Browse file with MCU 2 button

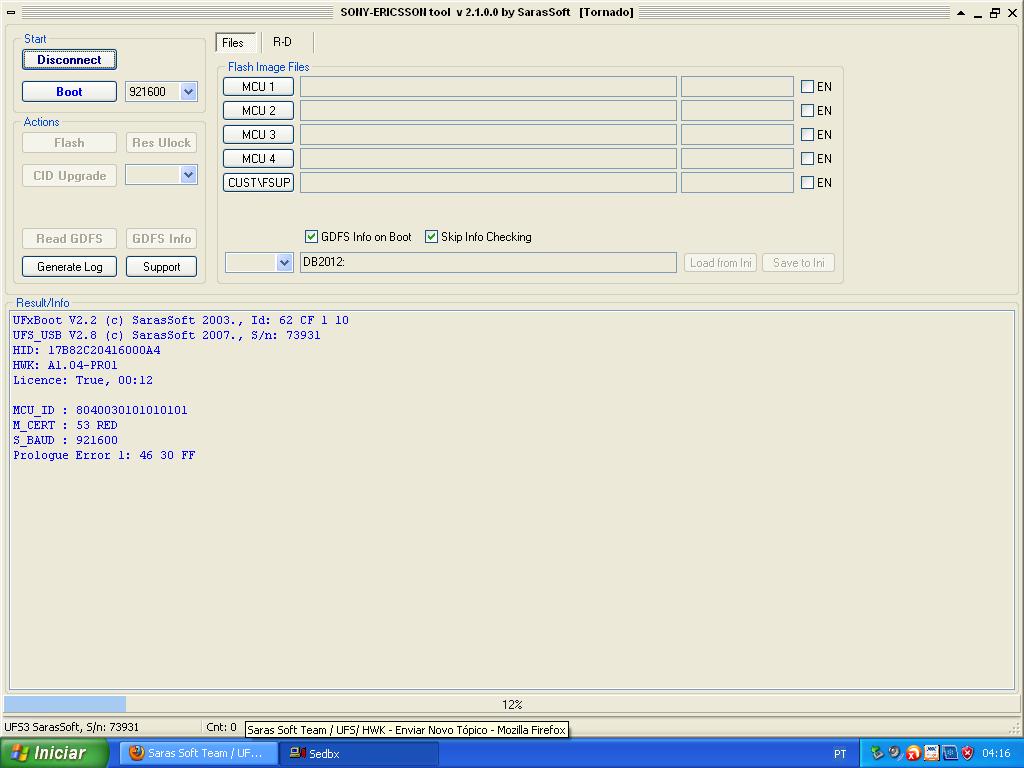click(259, 110)
